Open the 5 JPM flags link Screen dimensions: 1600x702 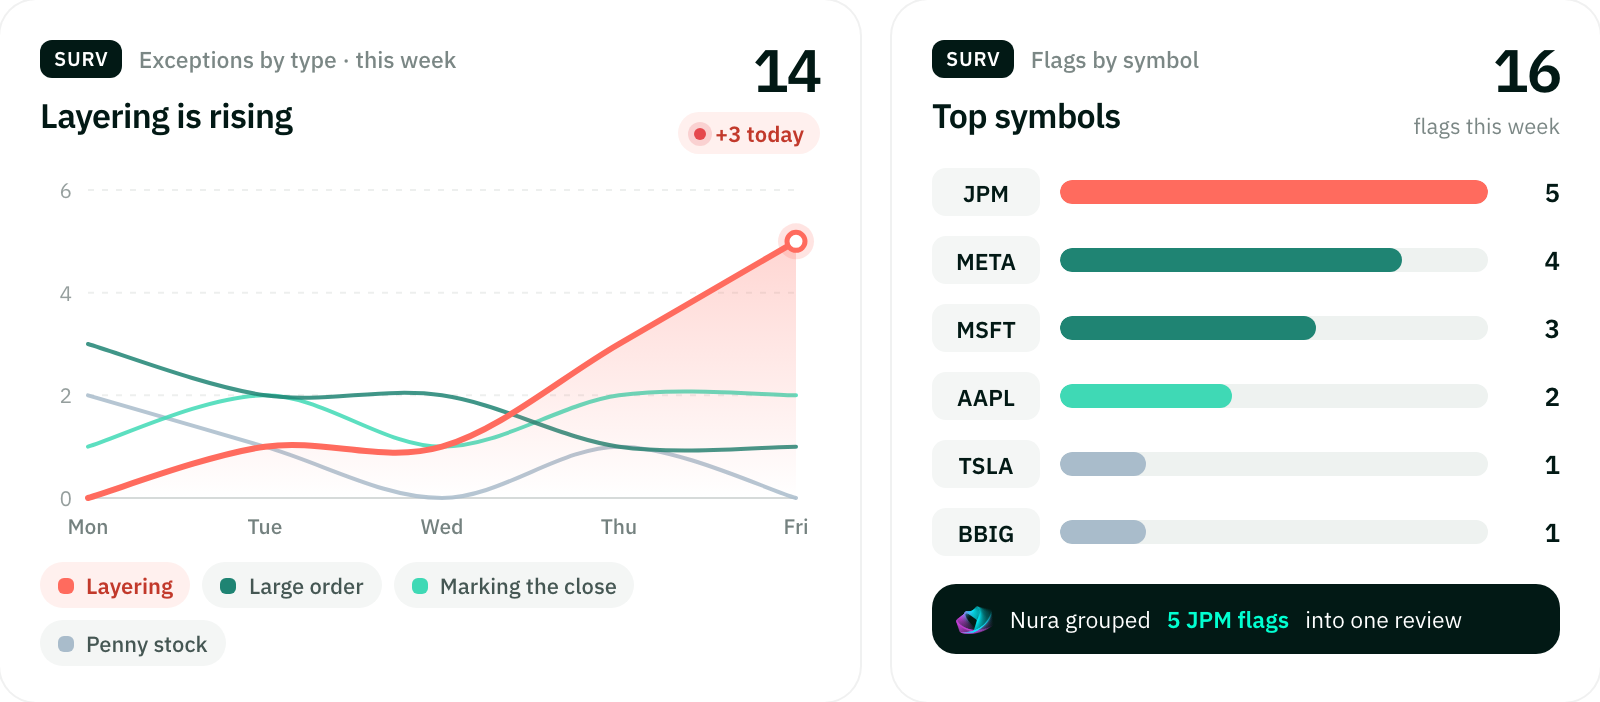click(1228, 620)
